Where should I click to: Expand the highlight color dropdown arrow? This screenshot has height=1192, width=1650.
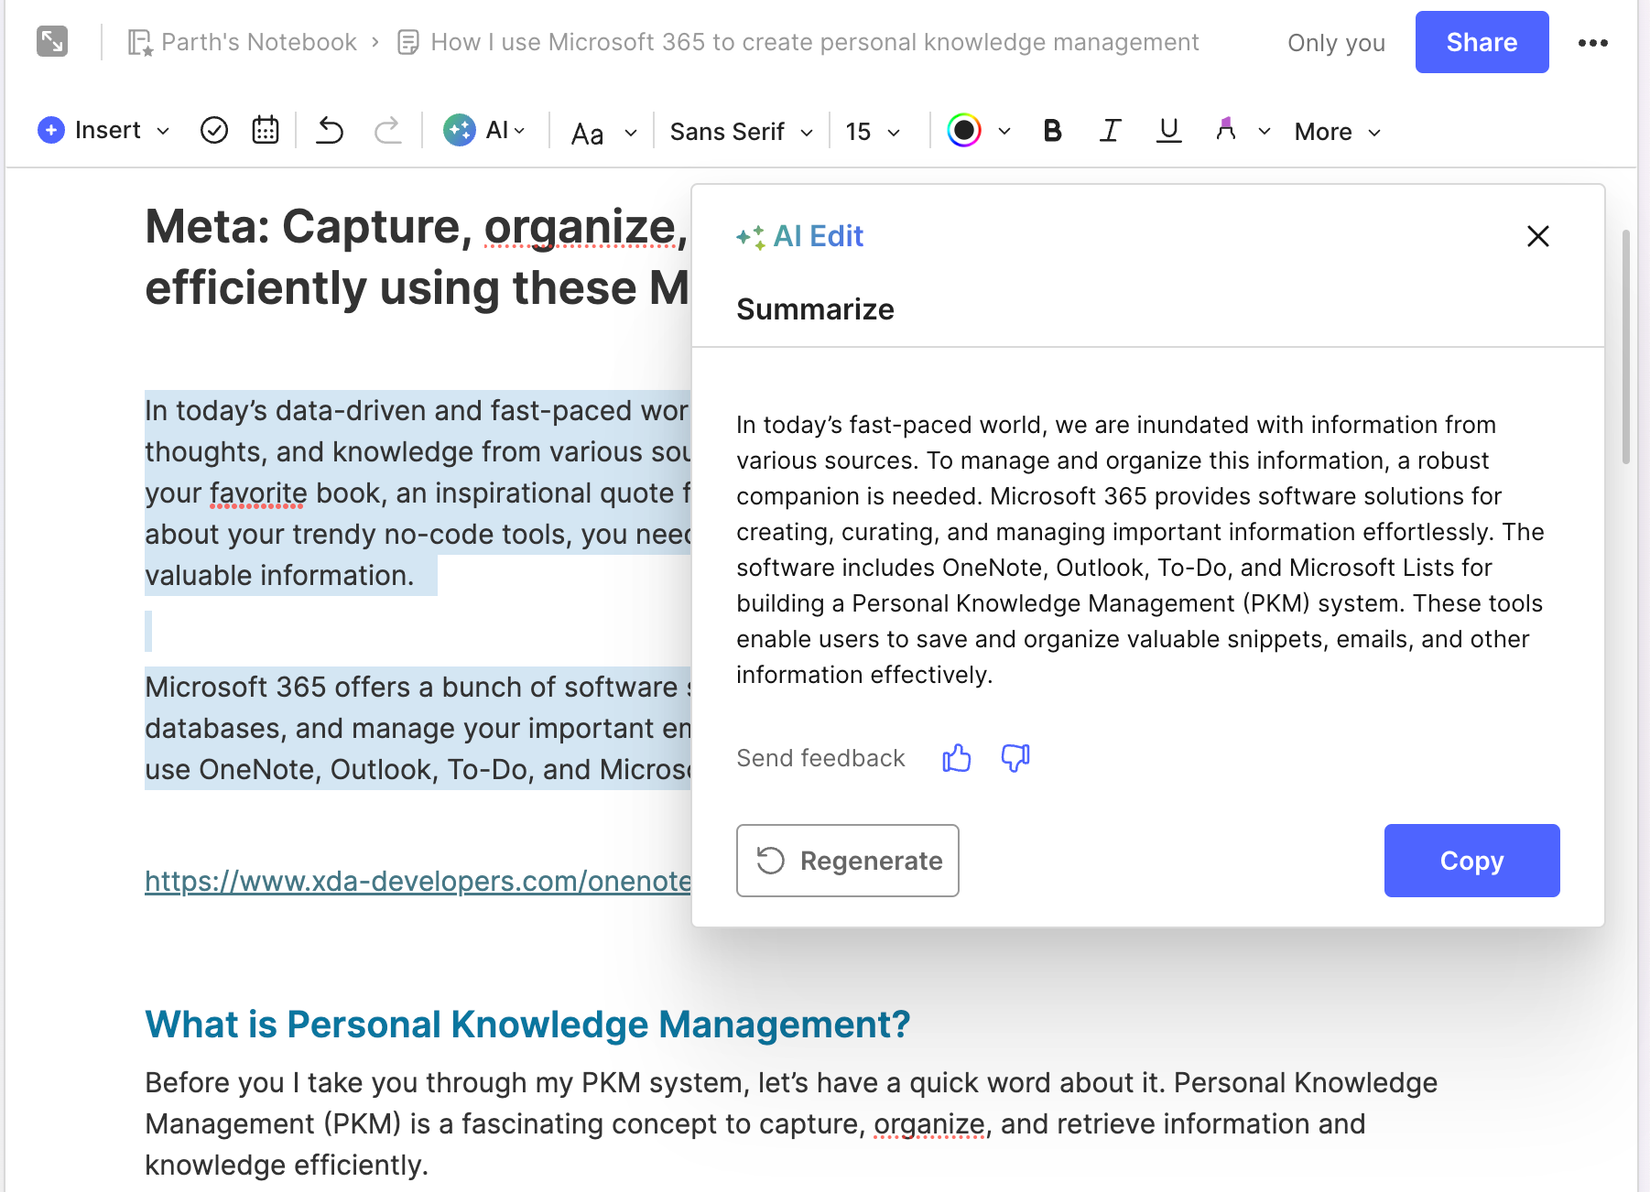point(1264,131)
